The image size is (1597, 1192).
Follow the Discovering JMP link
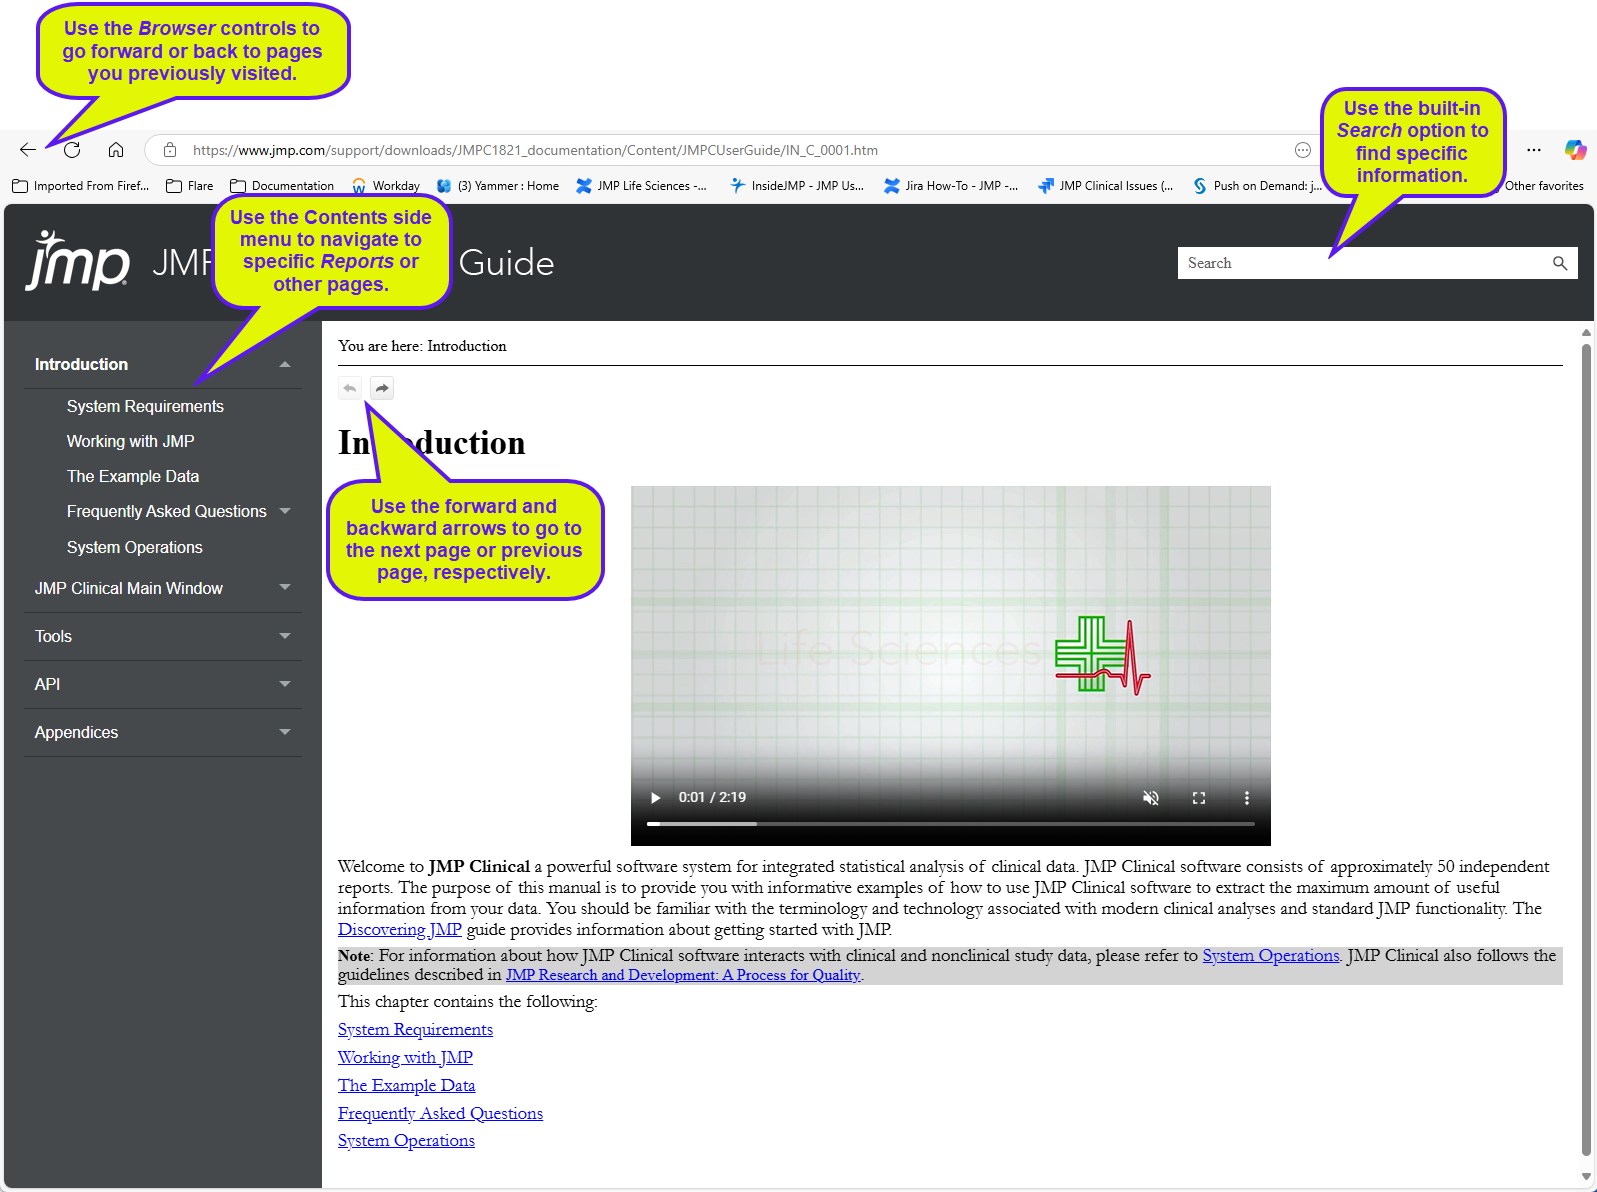[x=400, y=930]
